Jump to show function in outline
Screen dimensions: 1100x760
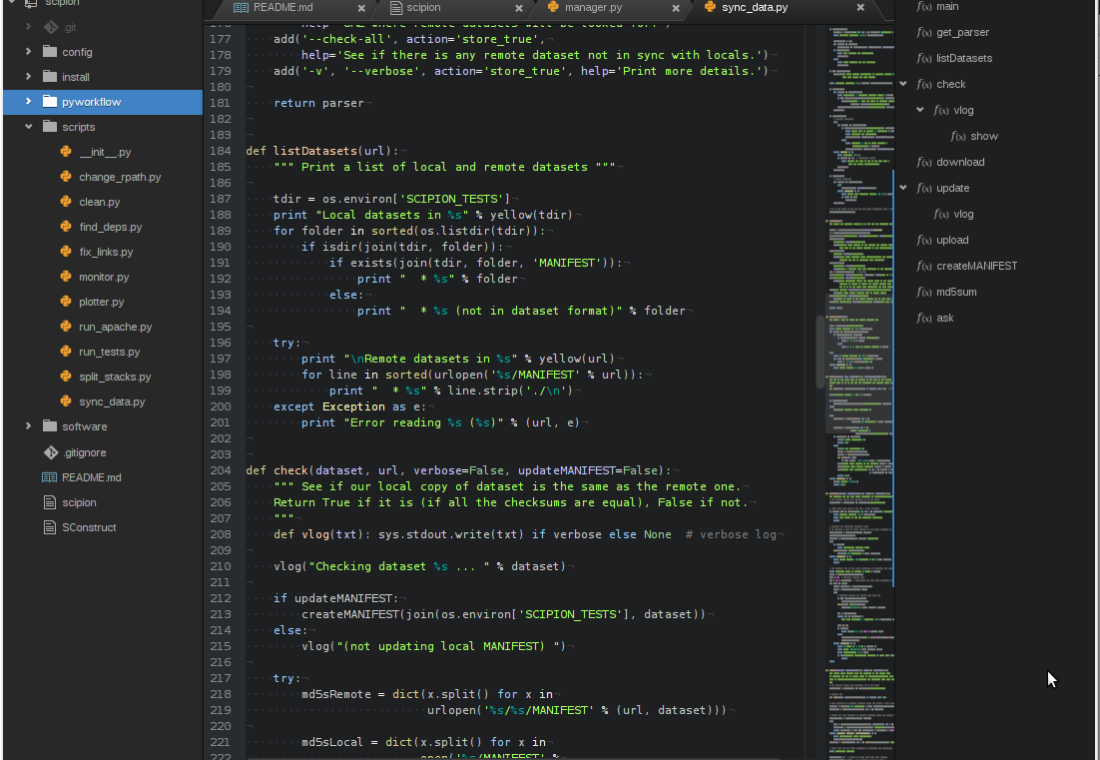tap(984, 136)
